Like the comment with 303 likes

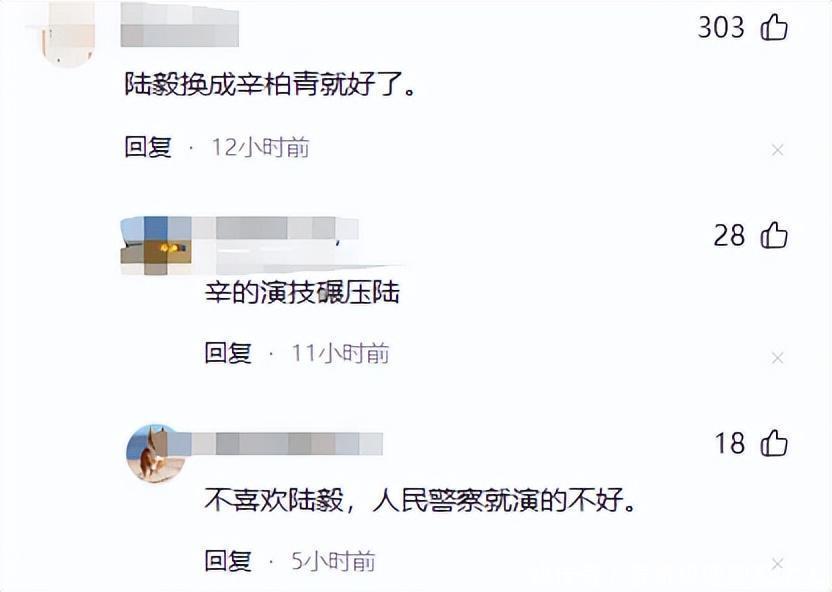click(x=774, y=27)
